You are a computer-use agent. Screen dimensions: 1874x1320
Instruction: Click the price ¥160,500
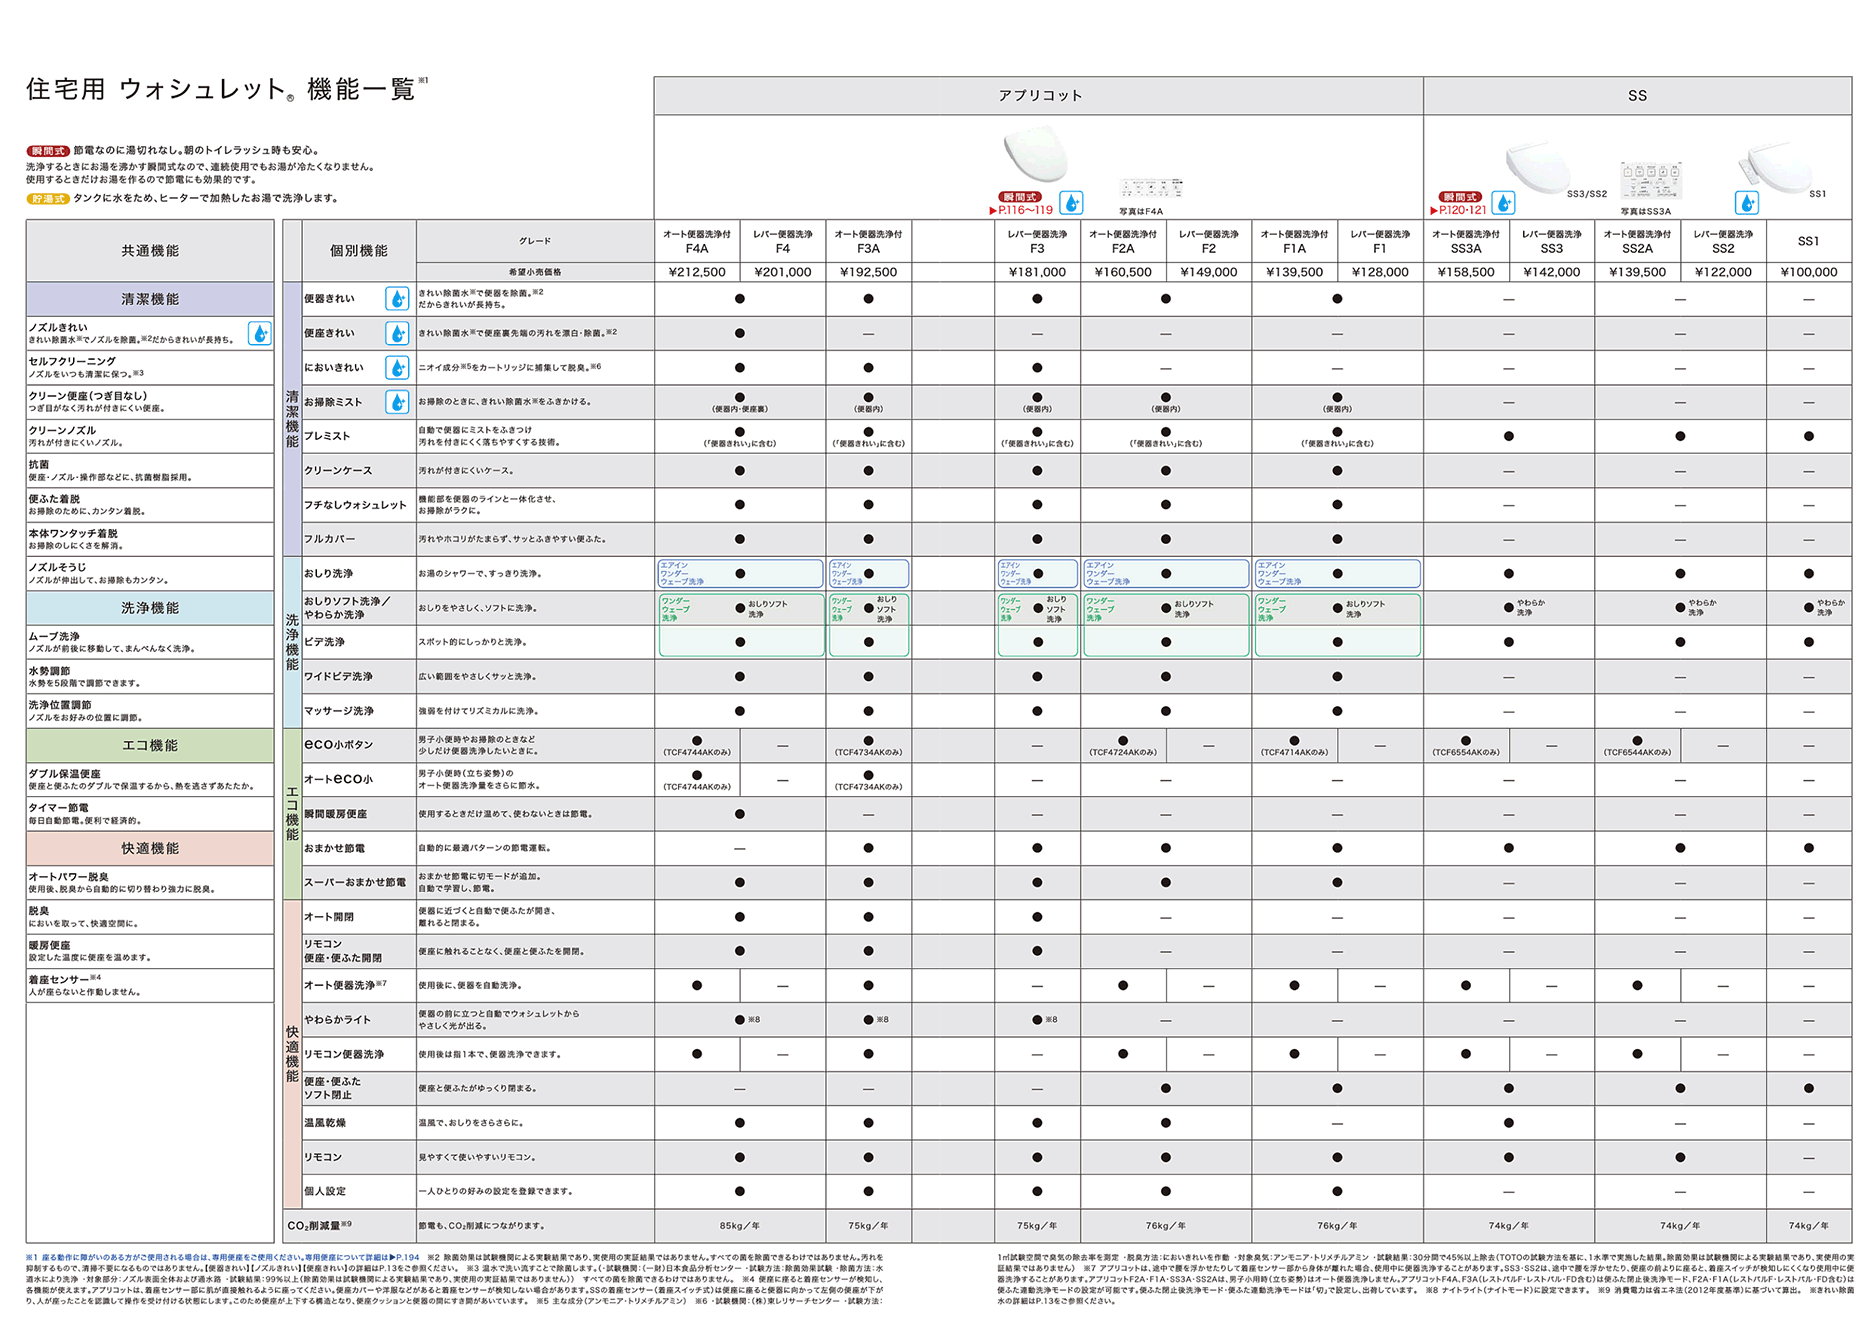tap(1123, 272)
